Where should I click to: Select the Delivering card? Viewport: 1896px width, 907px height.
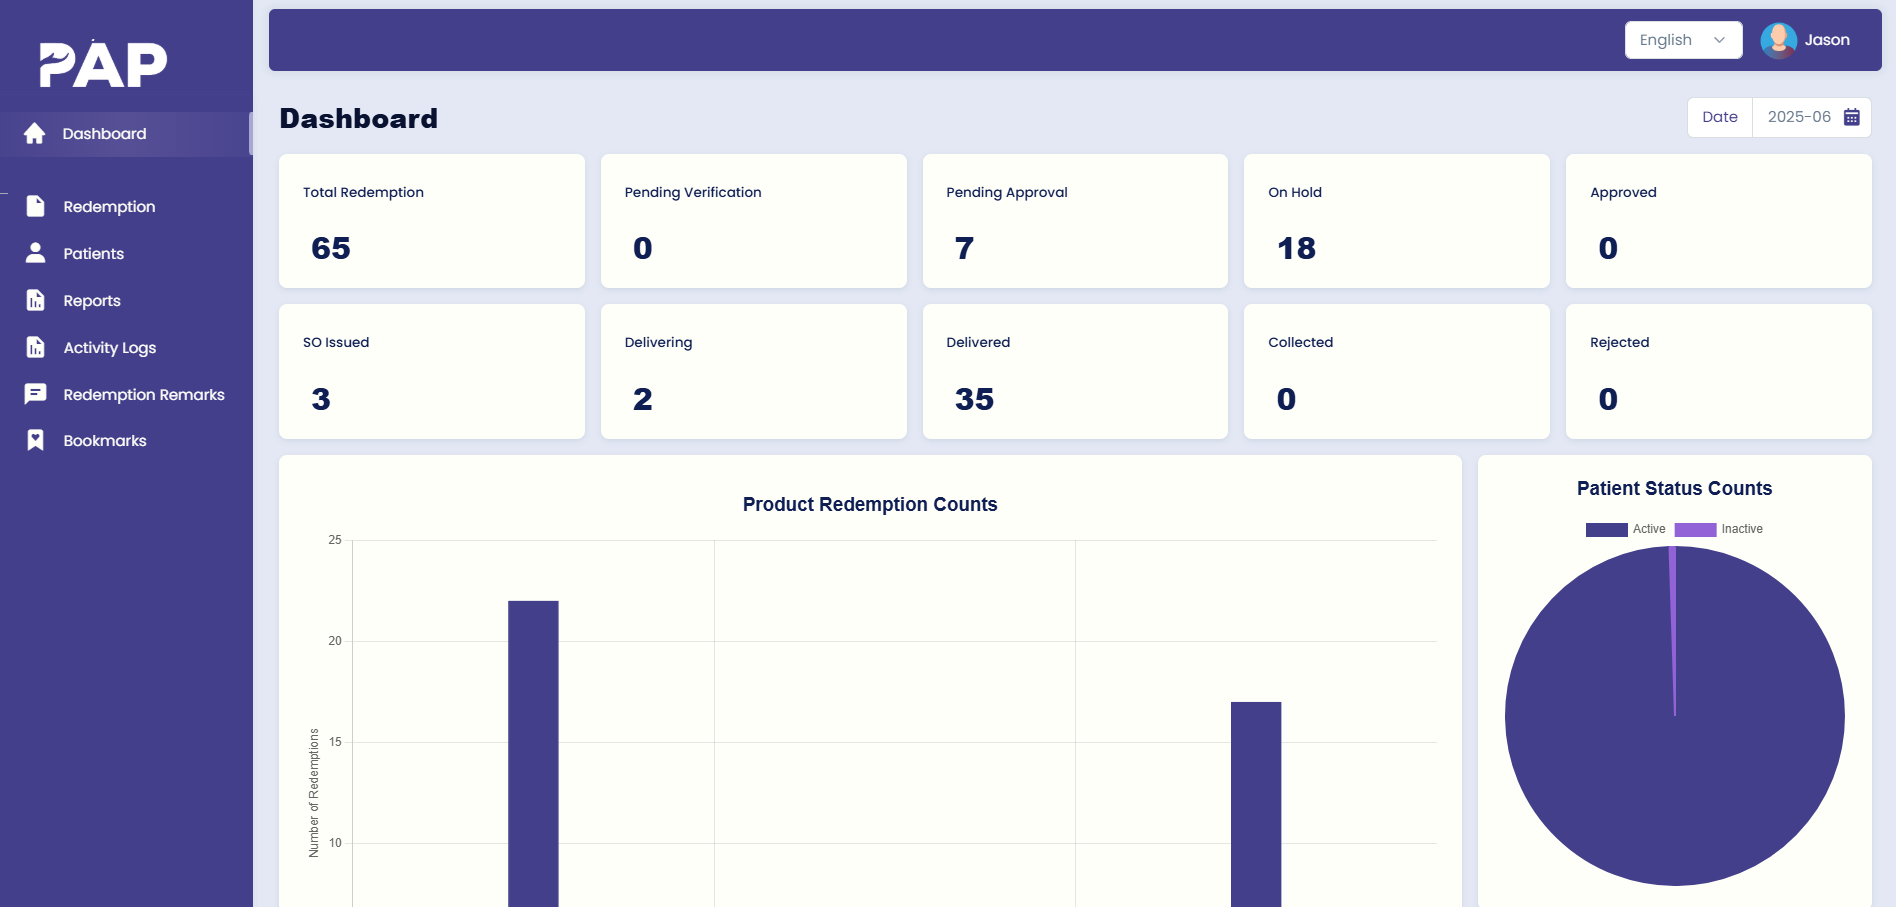click(x=754, y=371)
